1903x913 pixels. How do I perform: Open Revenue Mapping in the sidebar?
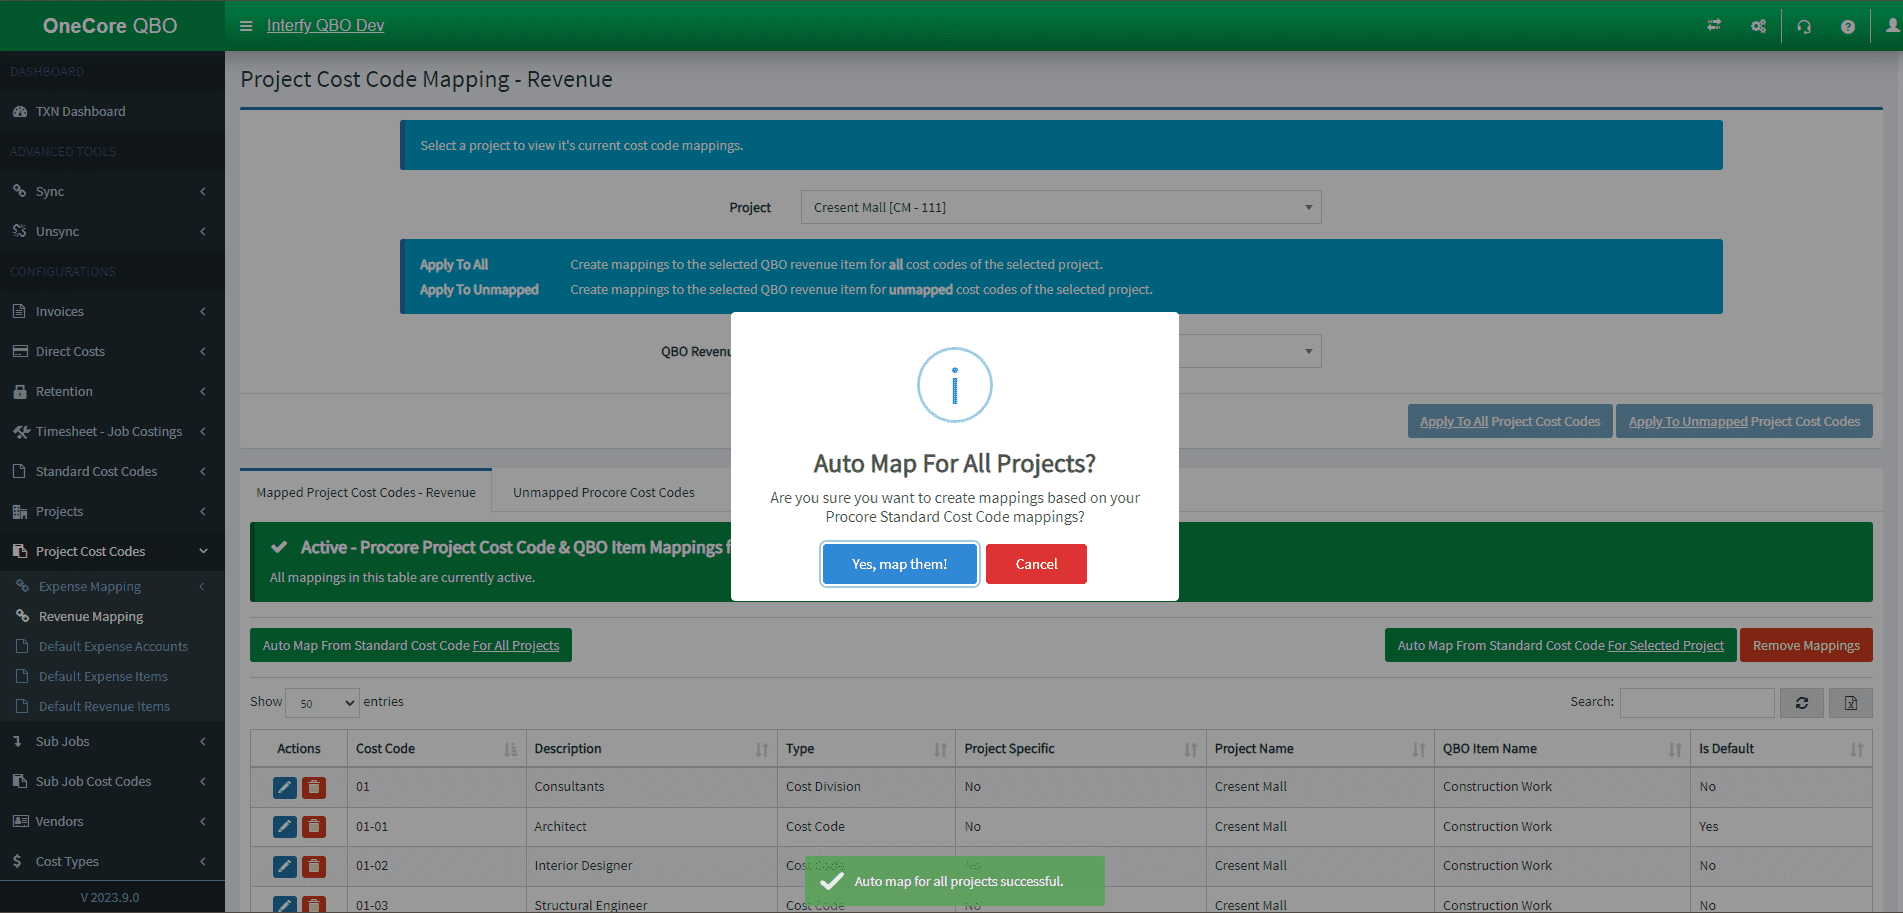(91, 616)
